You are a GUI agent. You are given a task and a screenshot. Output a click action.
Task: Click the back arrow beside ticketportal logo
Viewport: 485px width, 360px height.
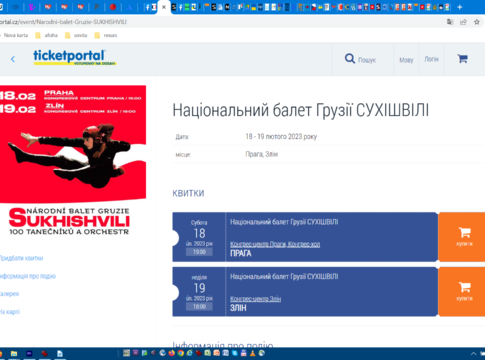coord(13,59)
